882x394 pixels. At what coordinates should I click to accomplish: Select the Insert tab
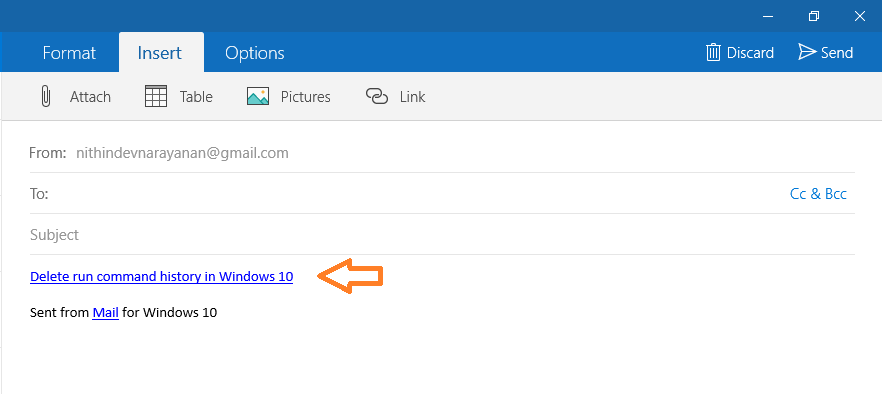[161, 53]
